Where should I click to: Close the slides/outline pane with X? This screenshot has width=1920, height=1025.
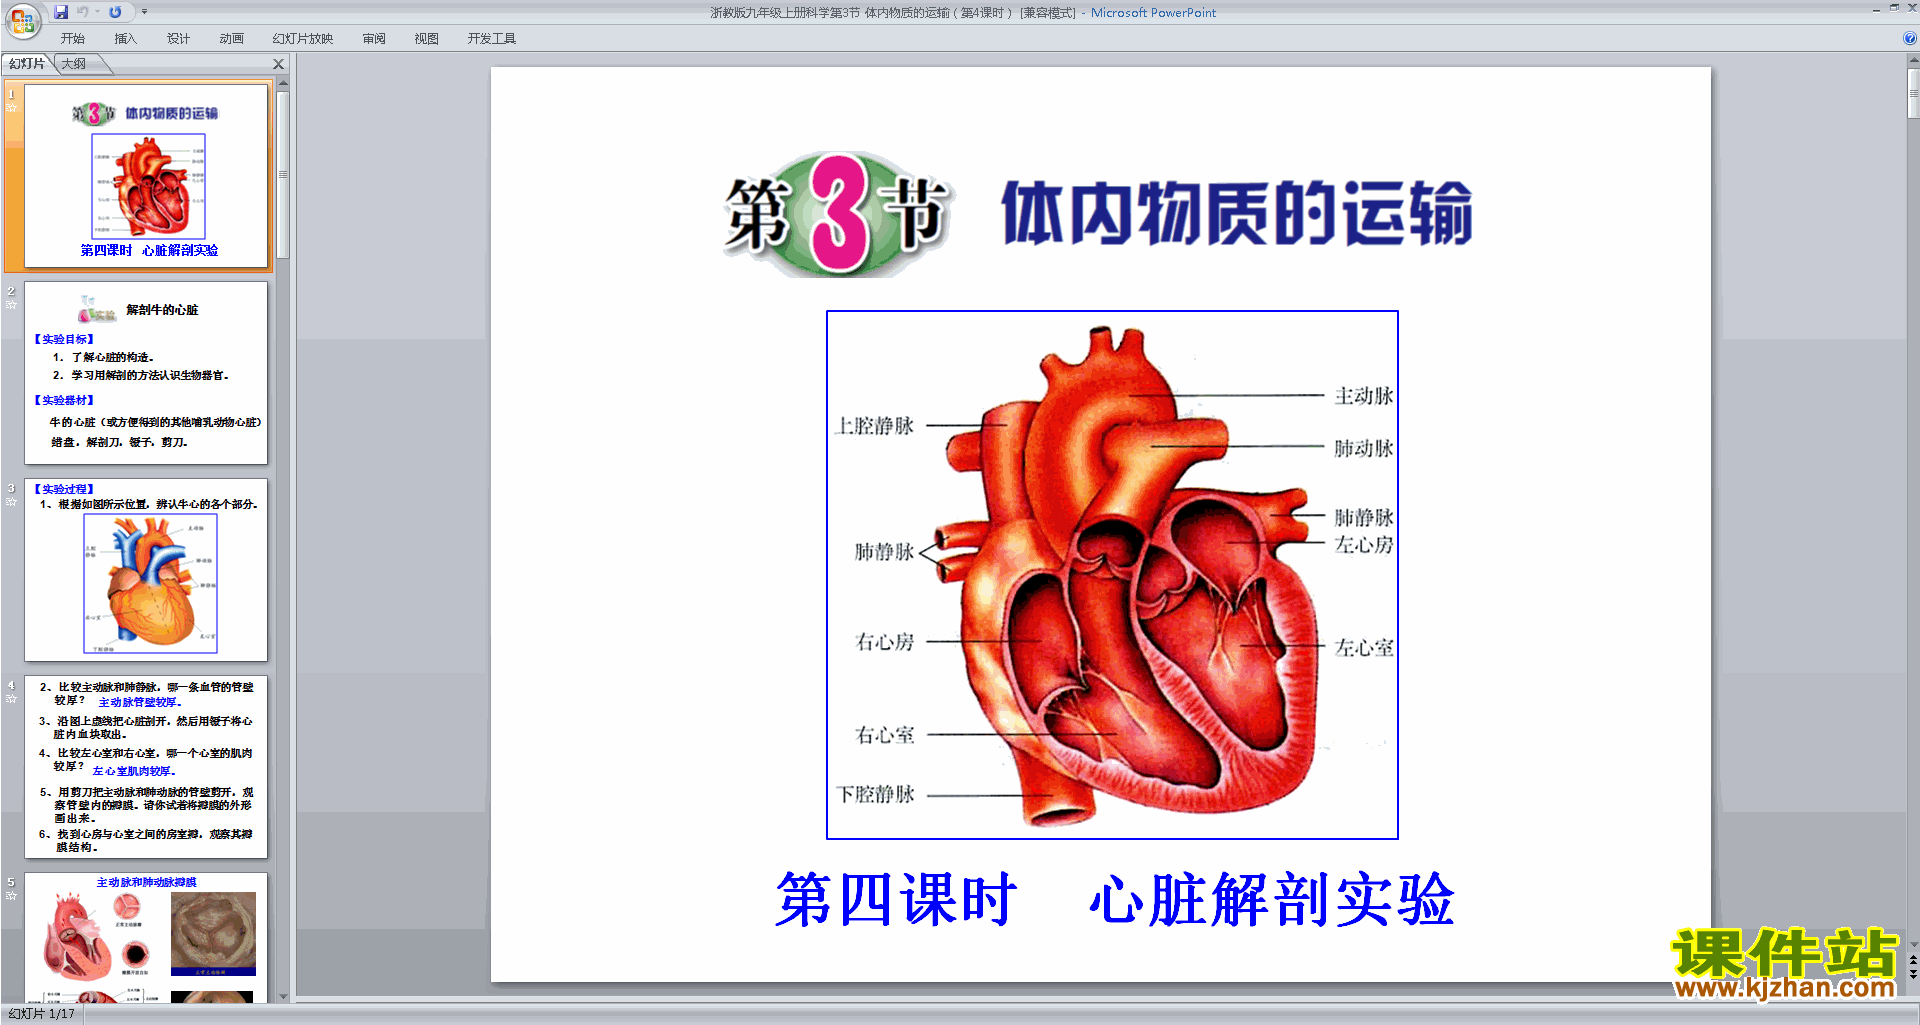tap(279, 64)
